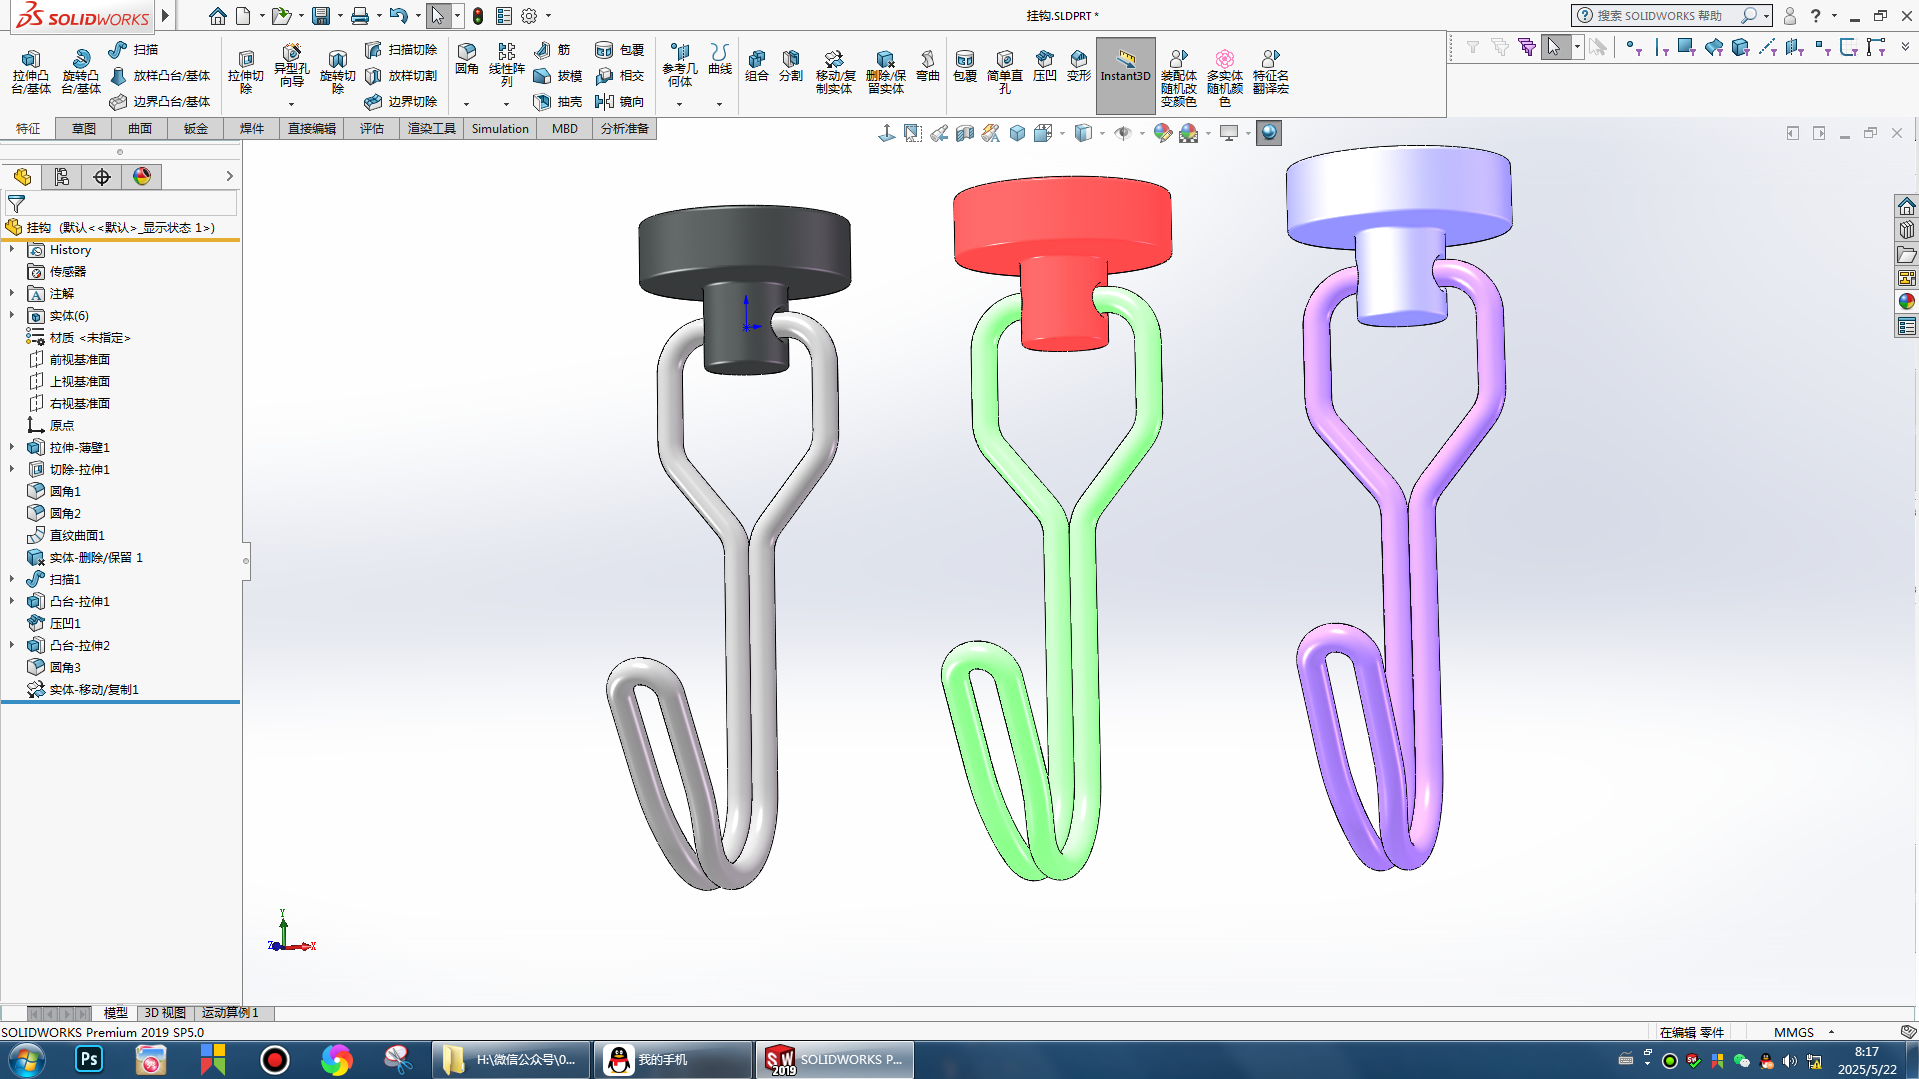Viewport: 1919px width, 1079px height.
Task: Click the Revolved Cut (旋转切除) tool
Action: (x=338, y=72)
